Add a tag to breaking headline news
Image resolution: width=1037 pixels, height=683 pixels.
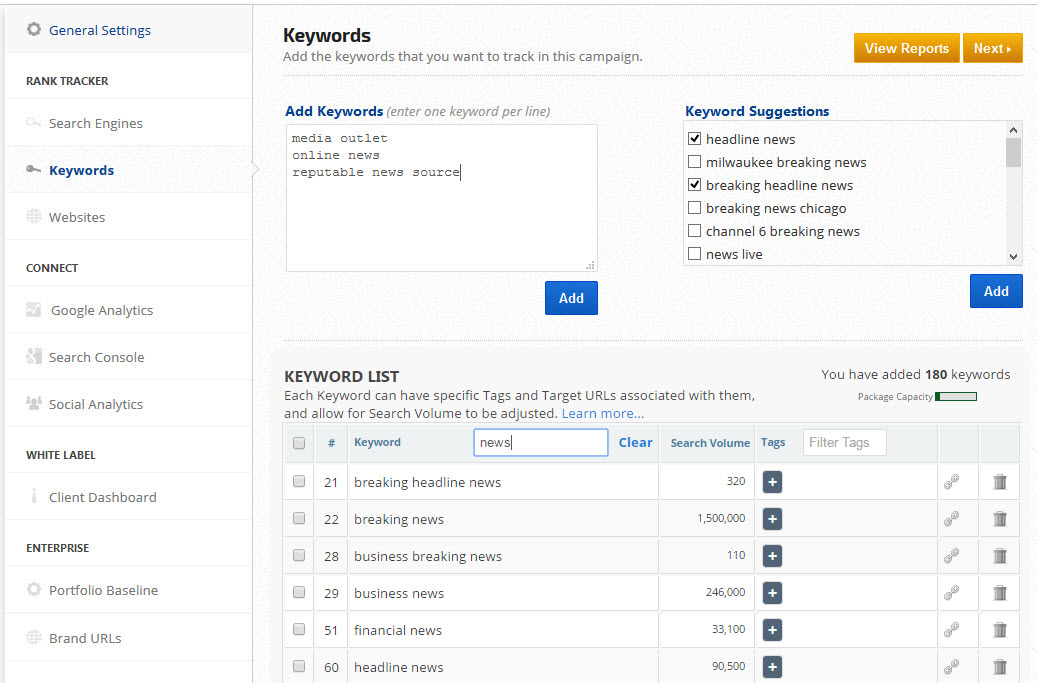point(772,482)
